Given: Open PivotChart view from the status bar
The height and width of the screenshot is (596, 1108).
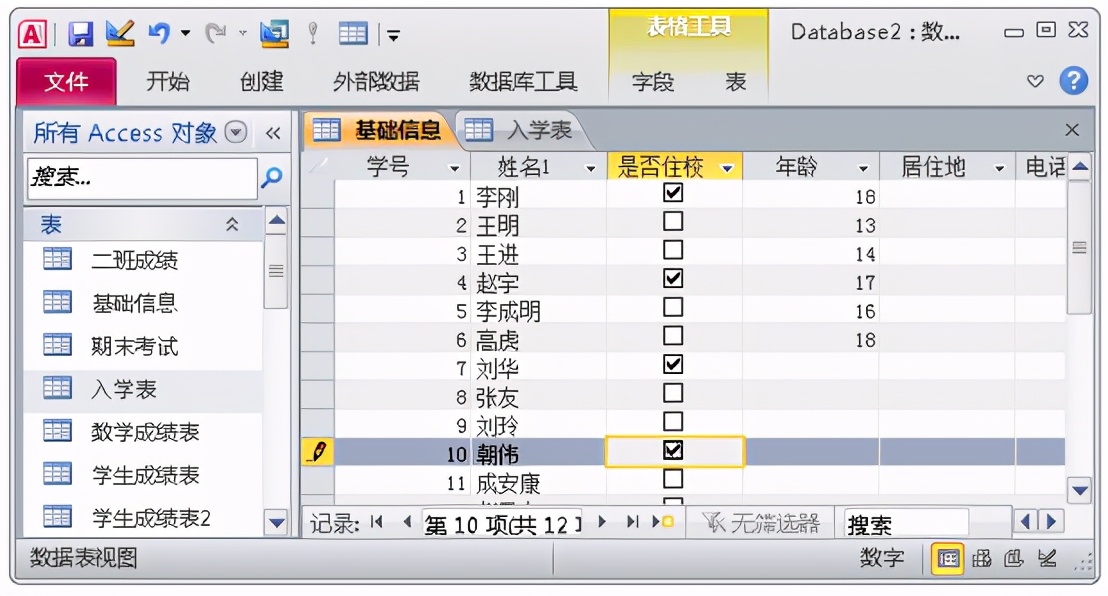Looking at the screenshot, I should (1013, 558).
